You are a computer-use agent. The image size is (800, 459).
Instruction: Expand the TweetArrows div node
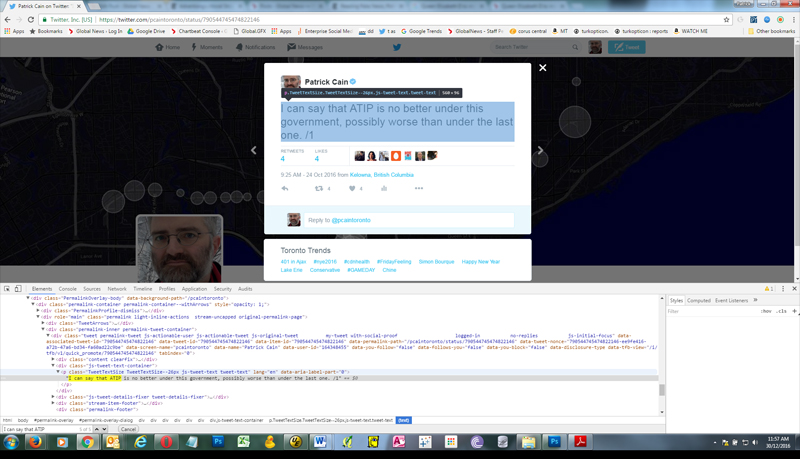click(43, 323)
